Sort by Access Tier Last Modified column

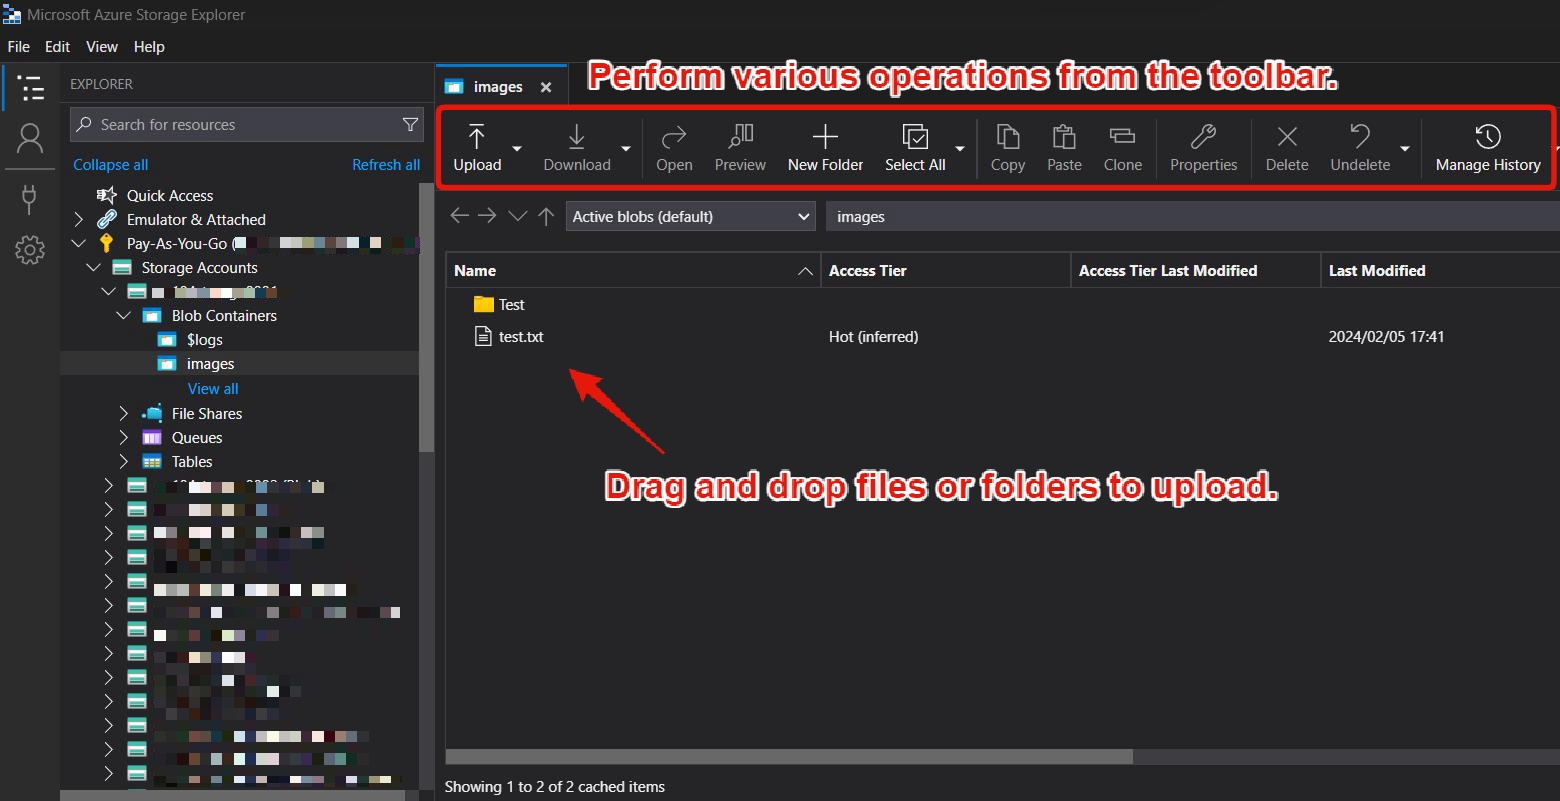click(x=1196, y=270)
